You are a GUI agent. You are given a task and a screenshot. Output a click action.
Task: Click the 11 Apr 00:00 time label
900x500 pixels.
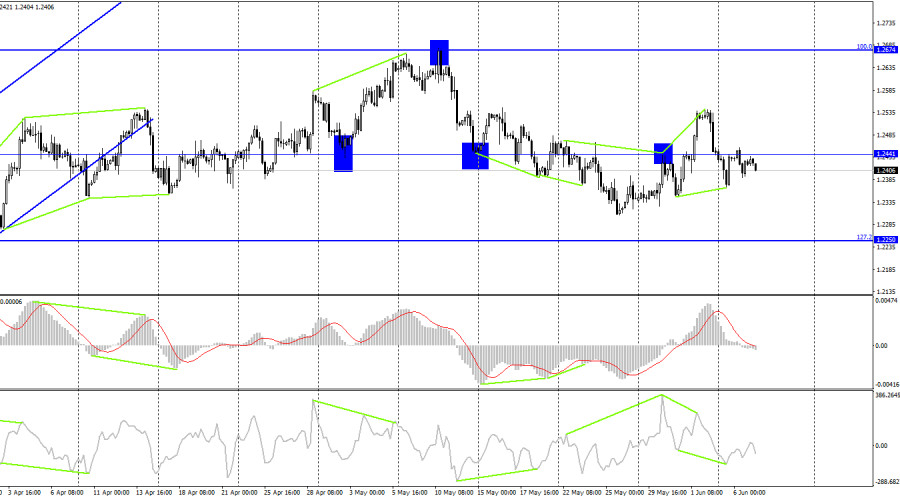[111, 493]
